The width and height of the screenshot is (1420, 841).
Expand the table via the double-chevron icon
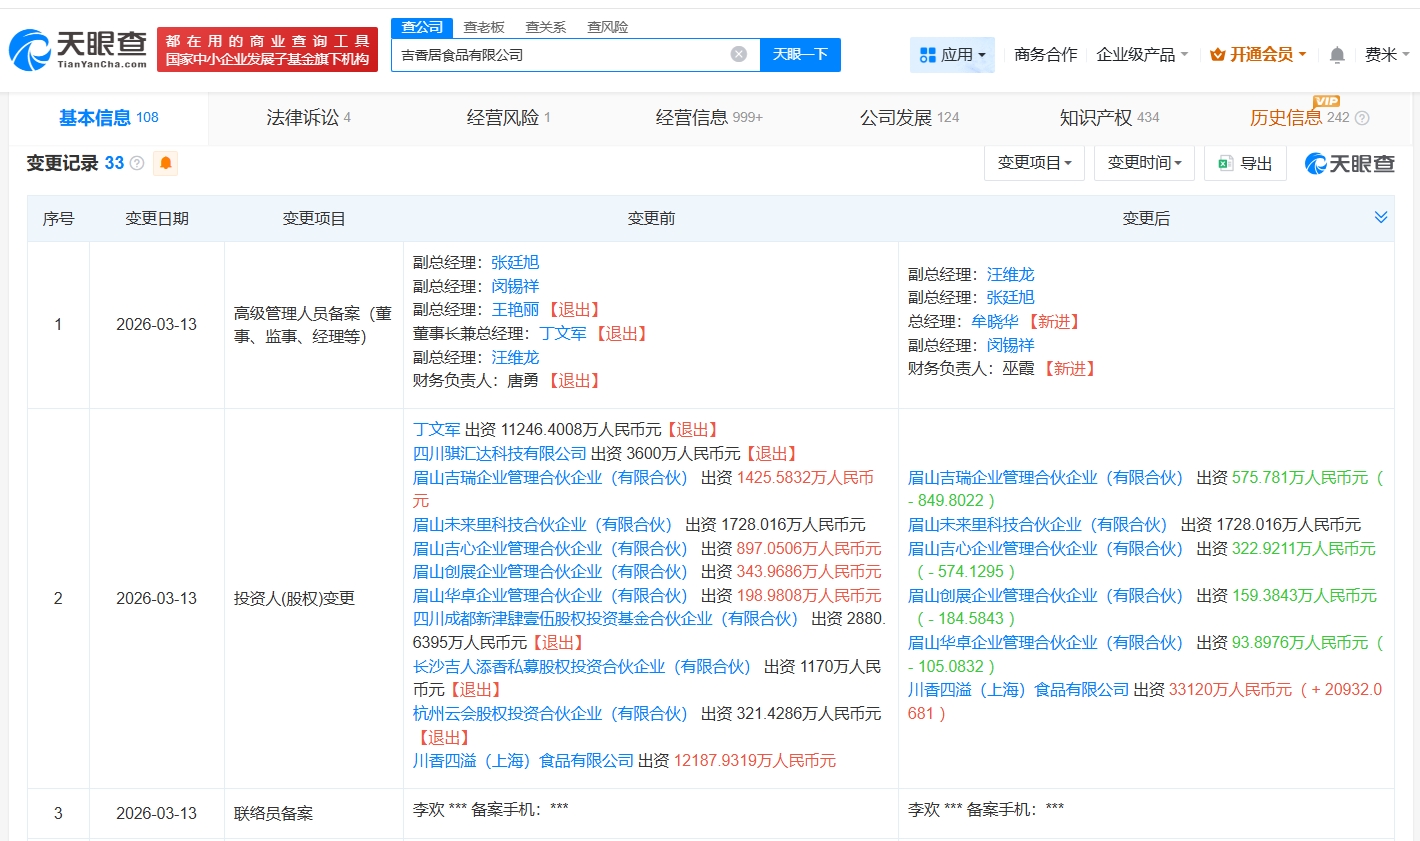[1380, 218]
